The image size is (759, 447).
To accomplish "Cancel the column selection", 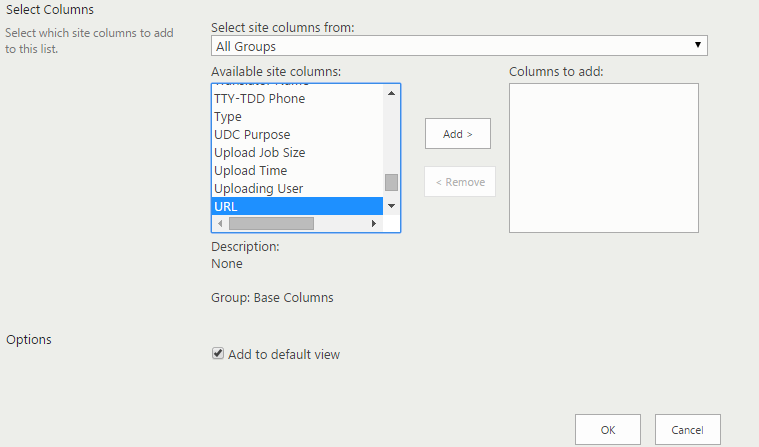I will click(687, 430).
